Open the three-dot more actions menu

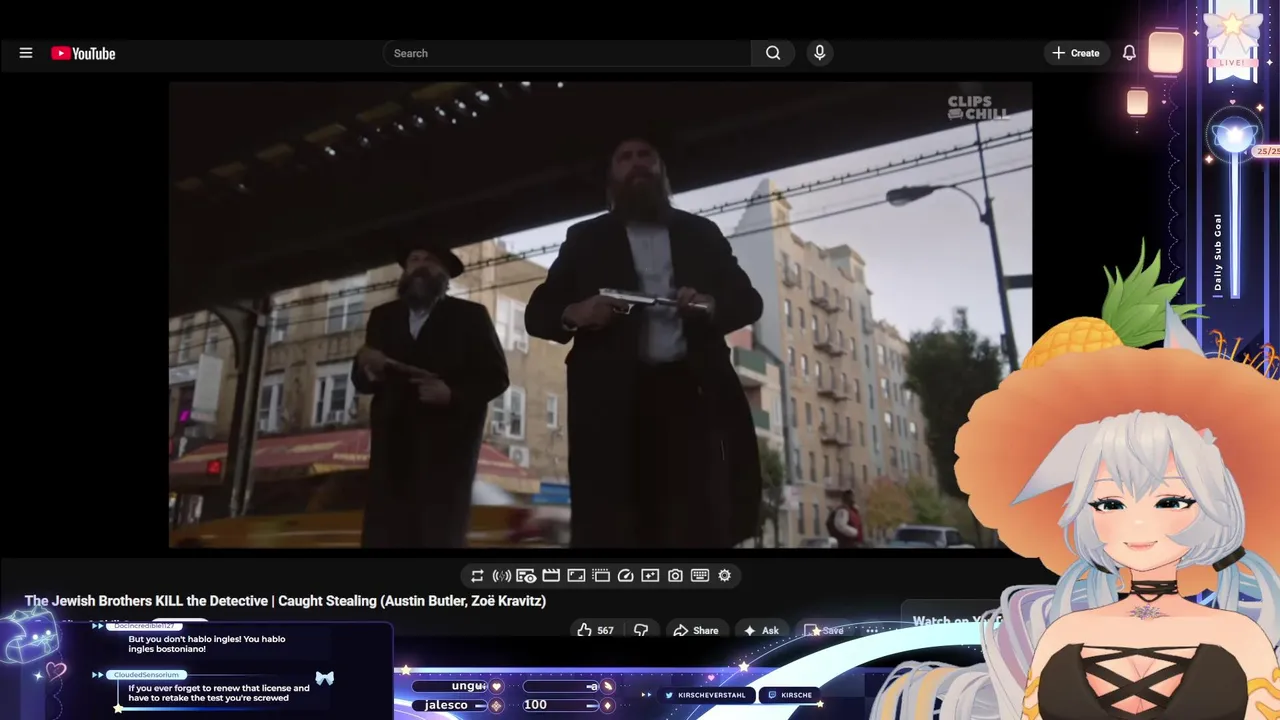click(872, 631)
